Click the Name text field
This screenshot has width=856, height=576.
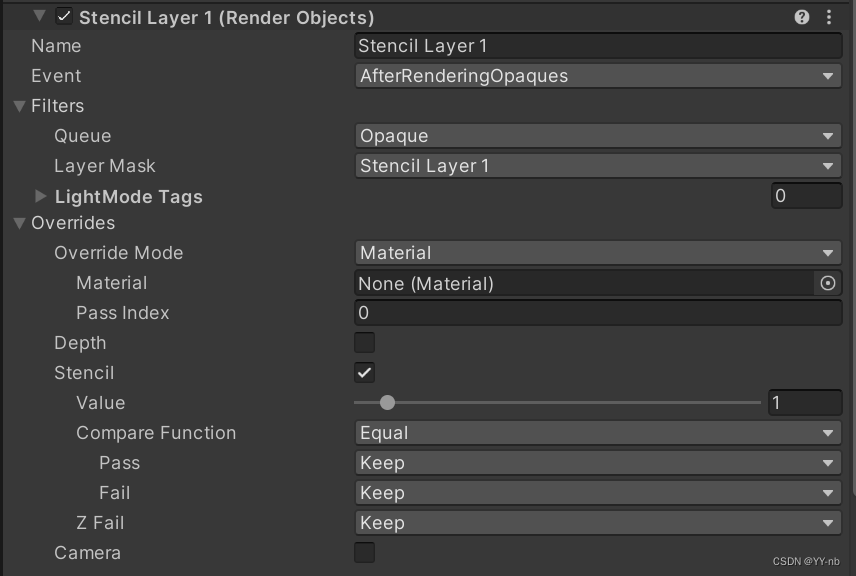[598, 46]
